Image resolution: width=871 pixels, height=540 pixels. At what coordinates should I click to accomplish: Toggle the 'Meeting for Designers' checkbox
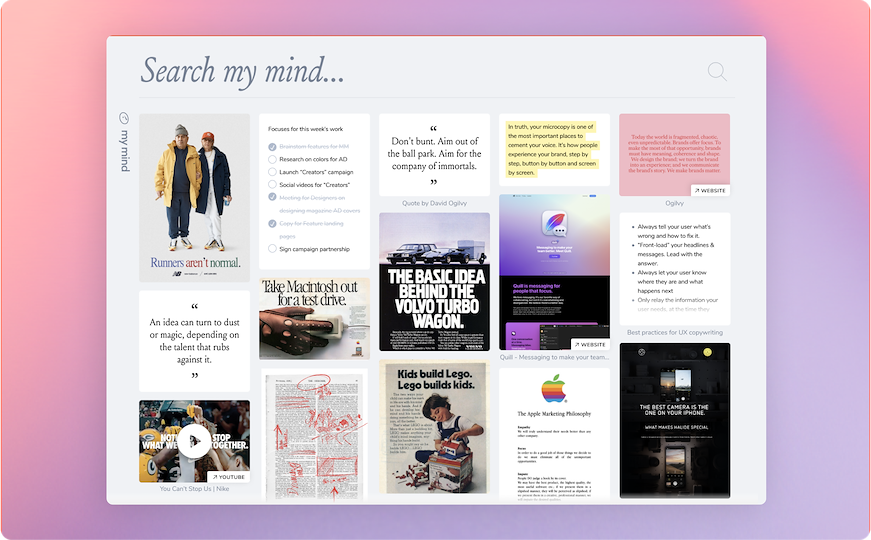point(272,197)
